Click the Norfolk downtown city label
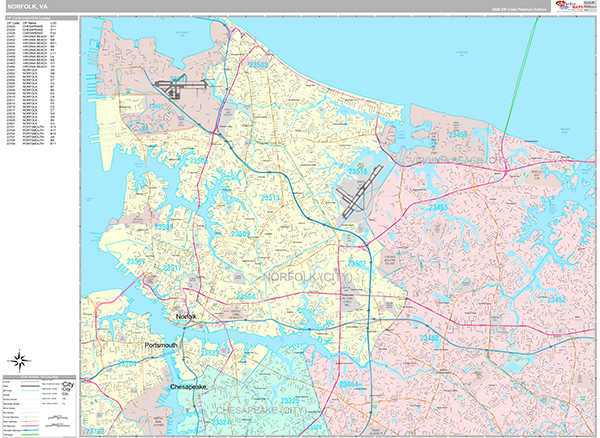Viewport: 600px width, 438px height. coord(188,316)
